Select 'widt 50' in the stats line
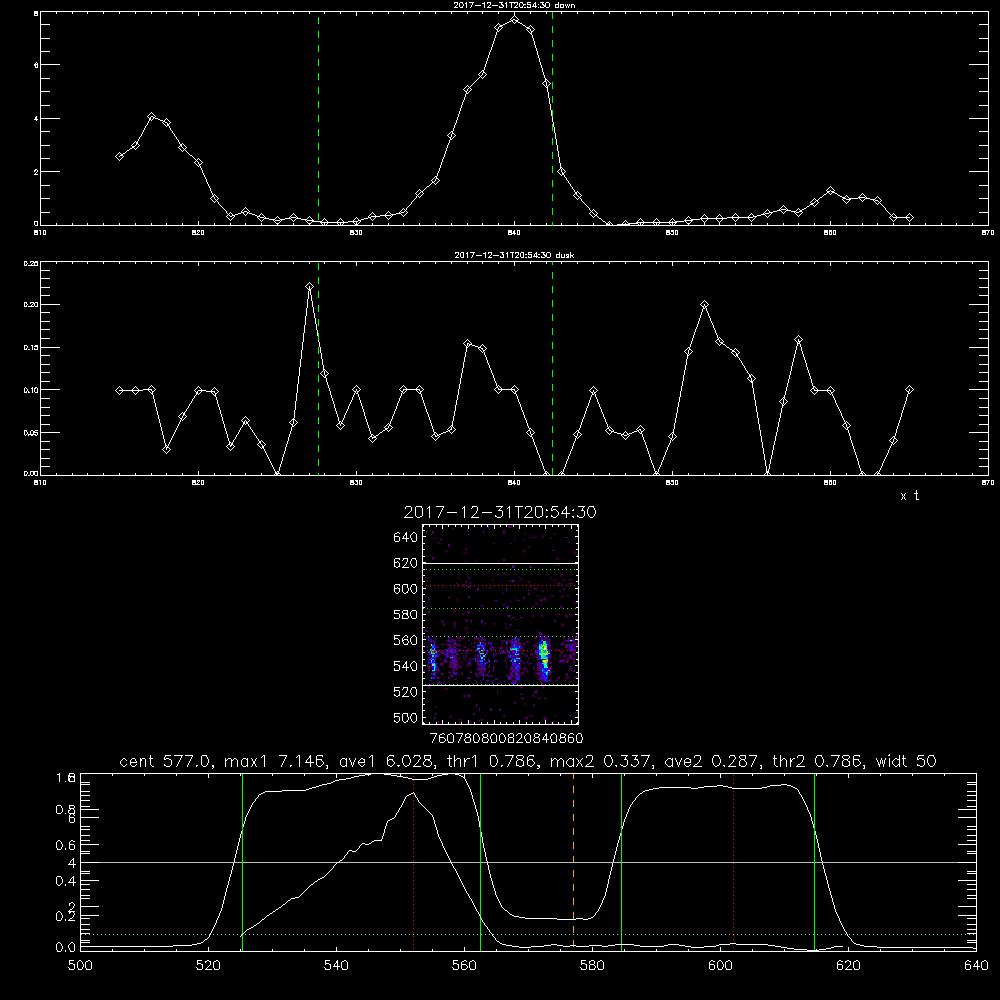The image size is (1000, 1000). coord(906,761)
